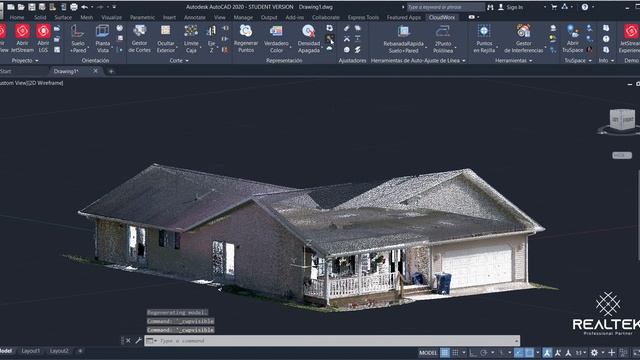Close the Drawing1 file tab

click(x=96, y=71)
